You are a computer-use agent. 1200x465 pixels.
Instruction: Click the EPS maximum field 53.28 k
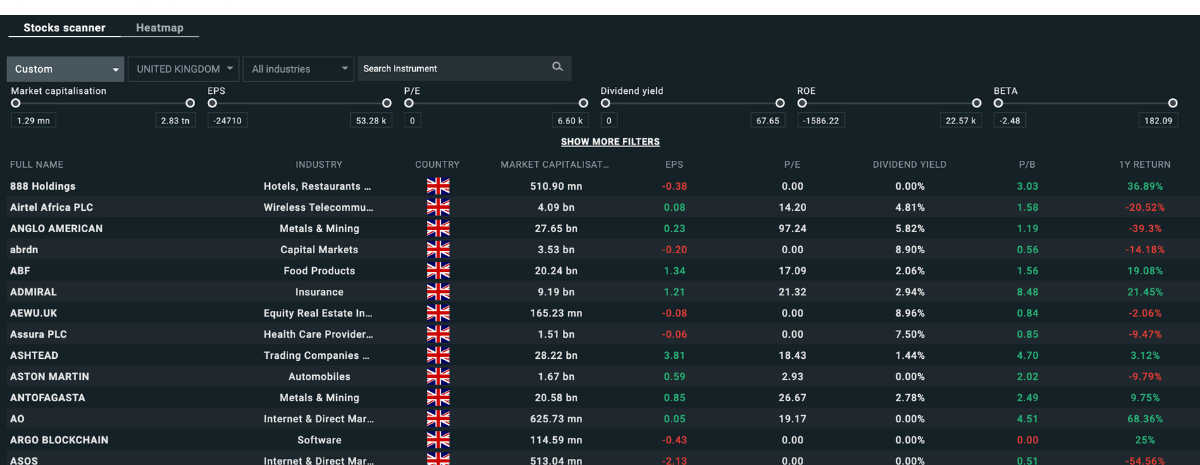click(370, 121)
